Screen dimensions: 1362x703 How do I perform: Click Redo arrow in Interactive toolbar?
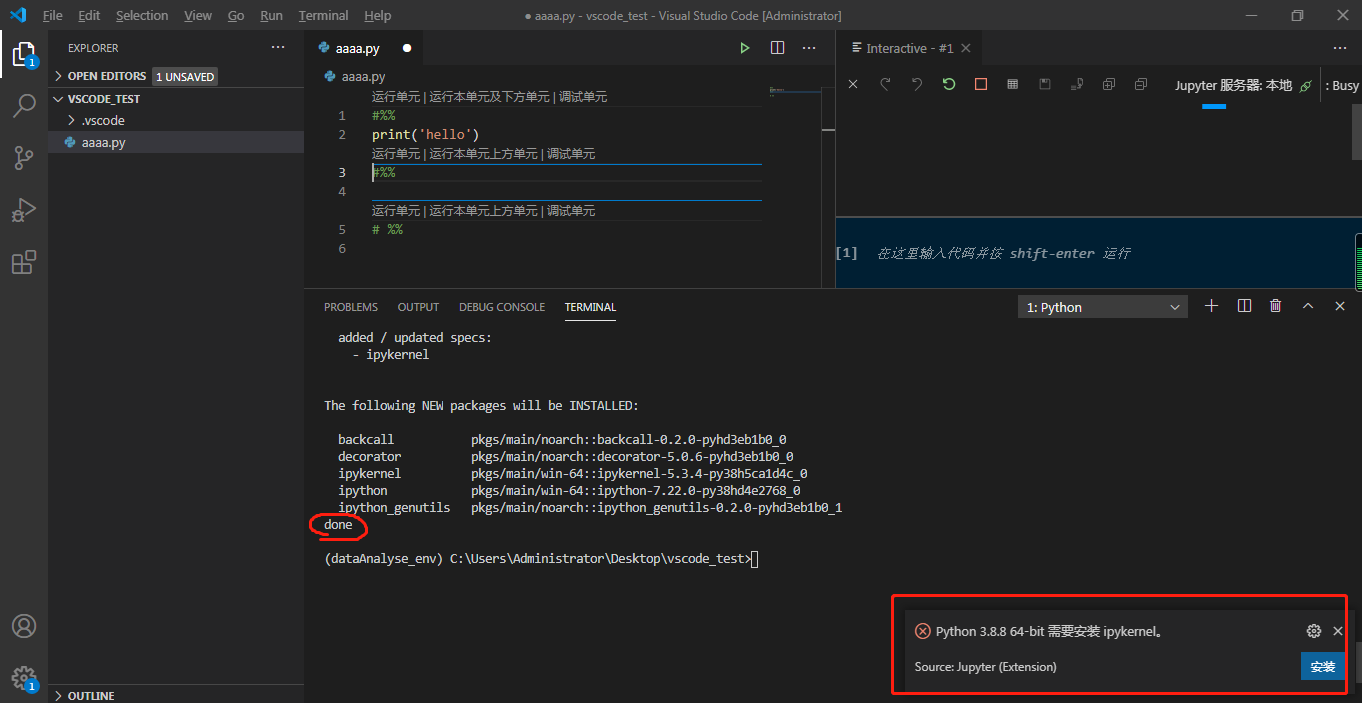(885, 85)
